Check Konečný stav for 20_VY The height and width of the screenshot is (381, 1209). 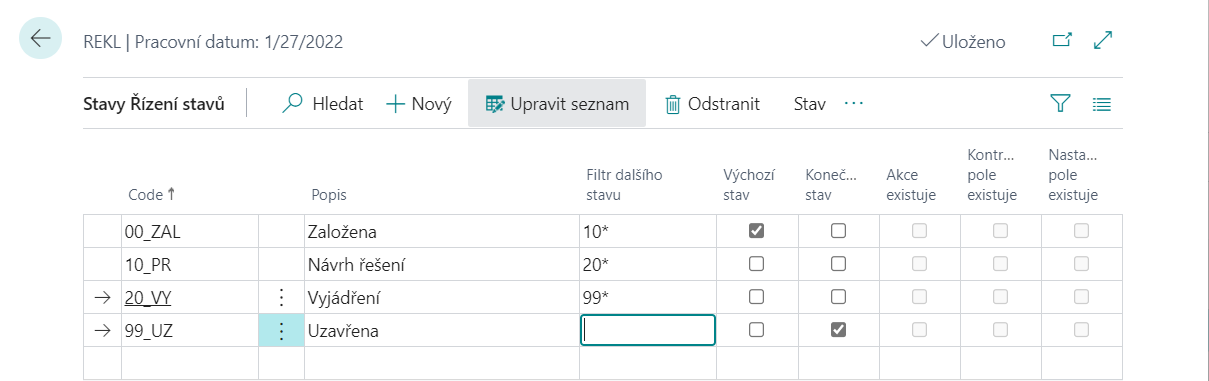839,297
